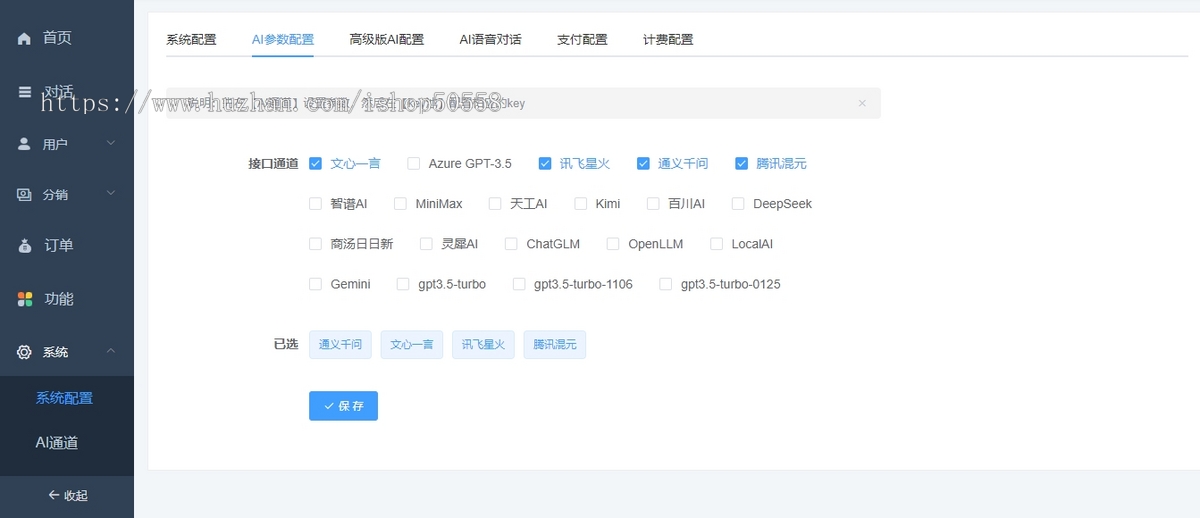
Task: Expand the 分销 menu chevron
Action: pyautogui.click(x=111, y=193)
